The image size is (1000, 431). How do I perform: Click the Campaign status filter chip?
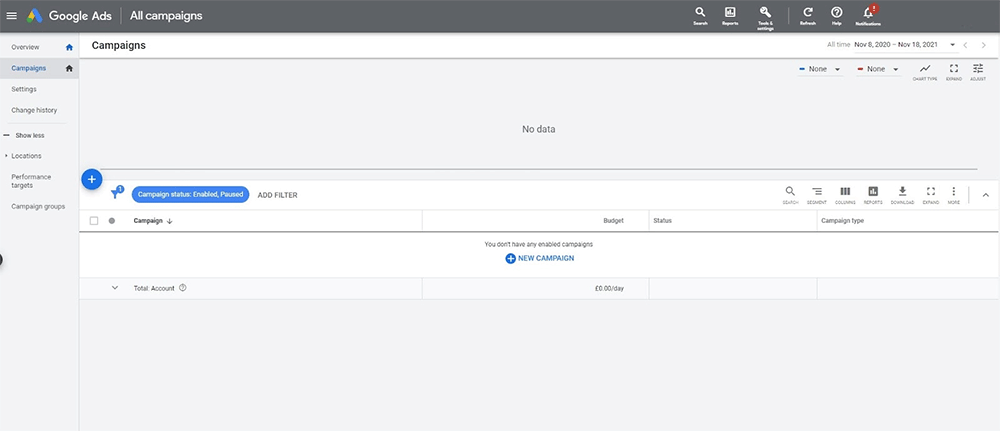(x=190, y=195)
